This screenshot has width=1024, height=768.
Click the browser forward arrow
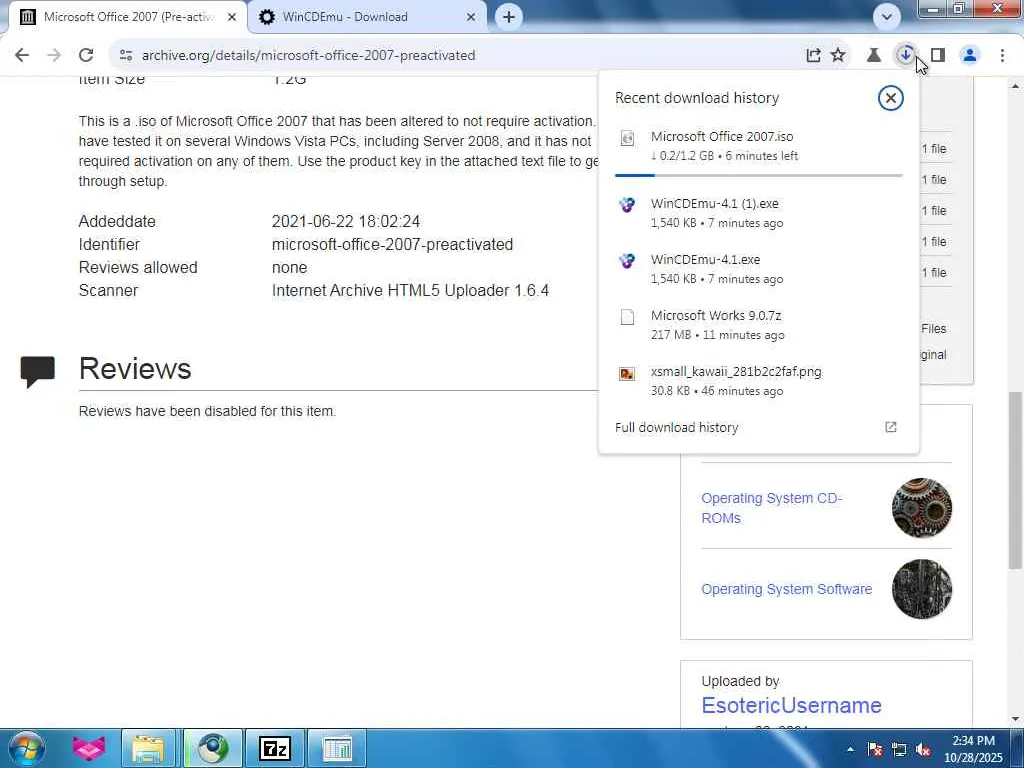point(54,56)
